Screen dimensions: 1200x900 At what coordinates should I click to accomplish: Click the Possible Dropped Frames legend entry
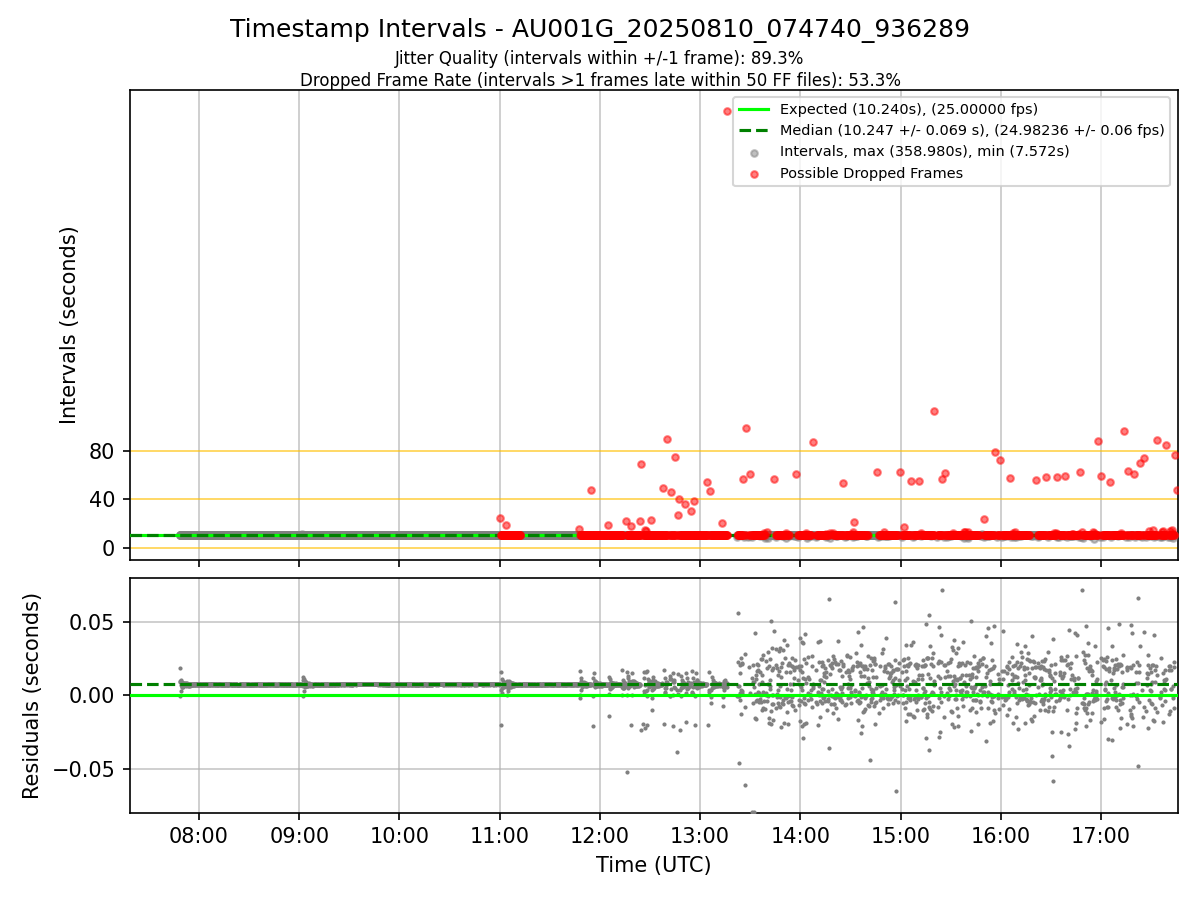871,173
